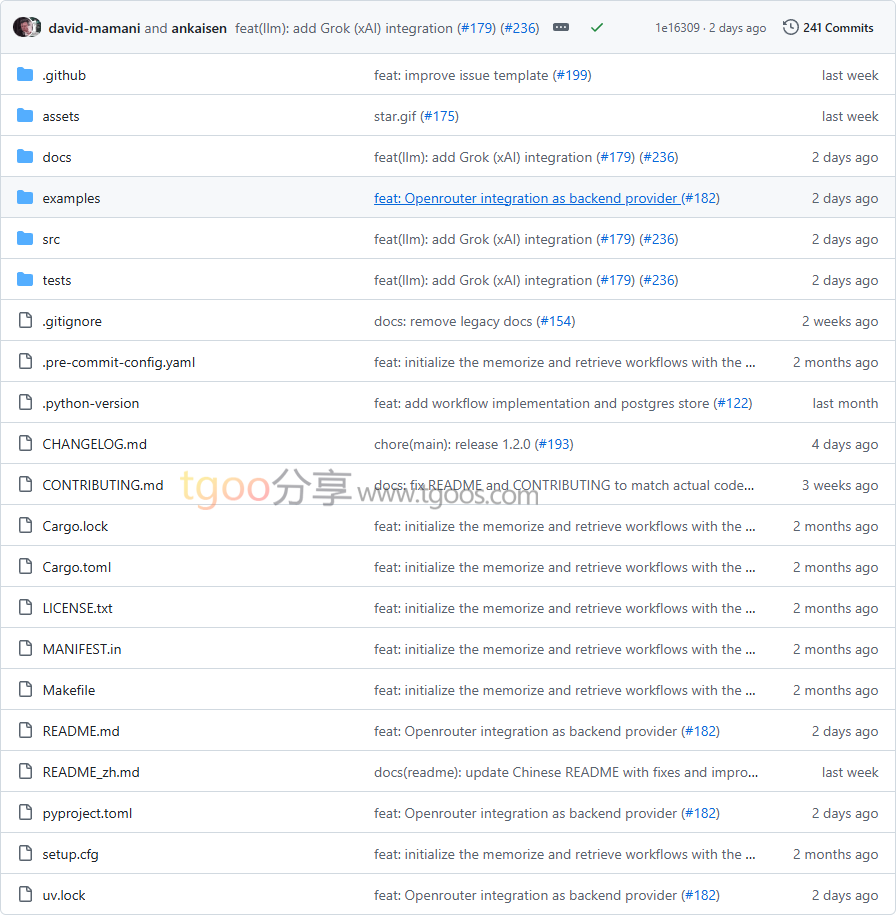896x915 pixels.
Task: Click the file icon beside Makefile
Action: coord(25,690)
